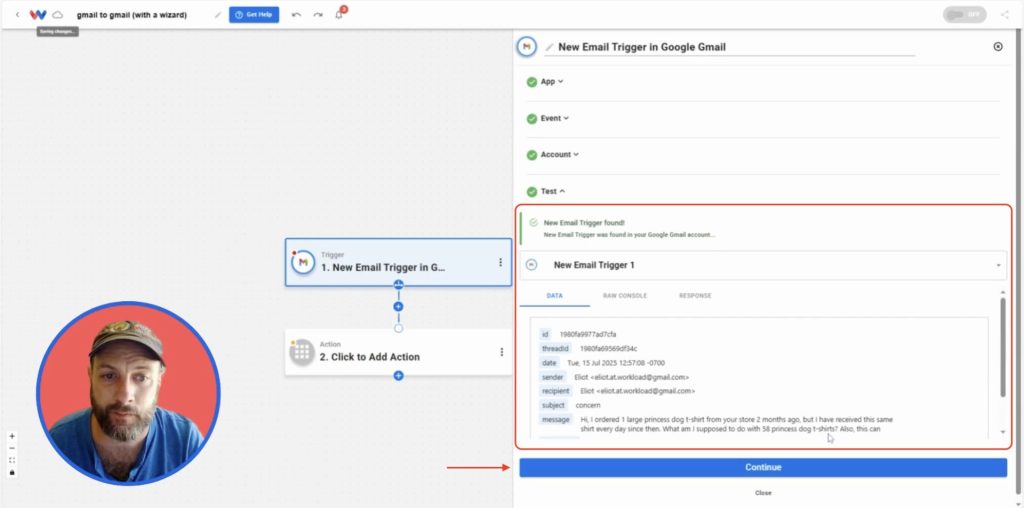
Task: Expand the App section
Action: pos(552,82)
